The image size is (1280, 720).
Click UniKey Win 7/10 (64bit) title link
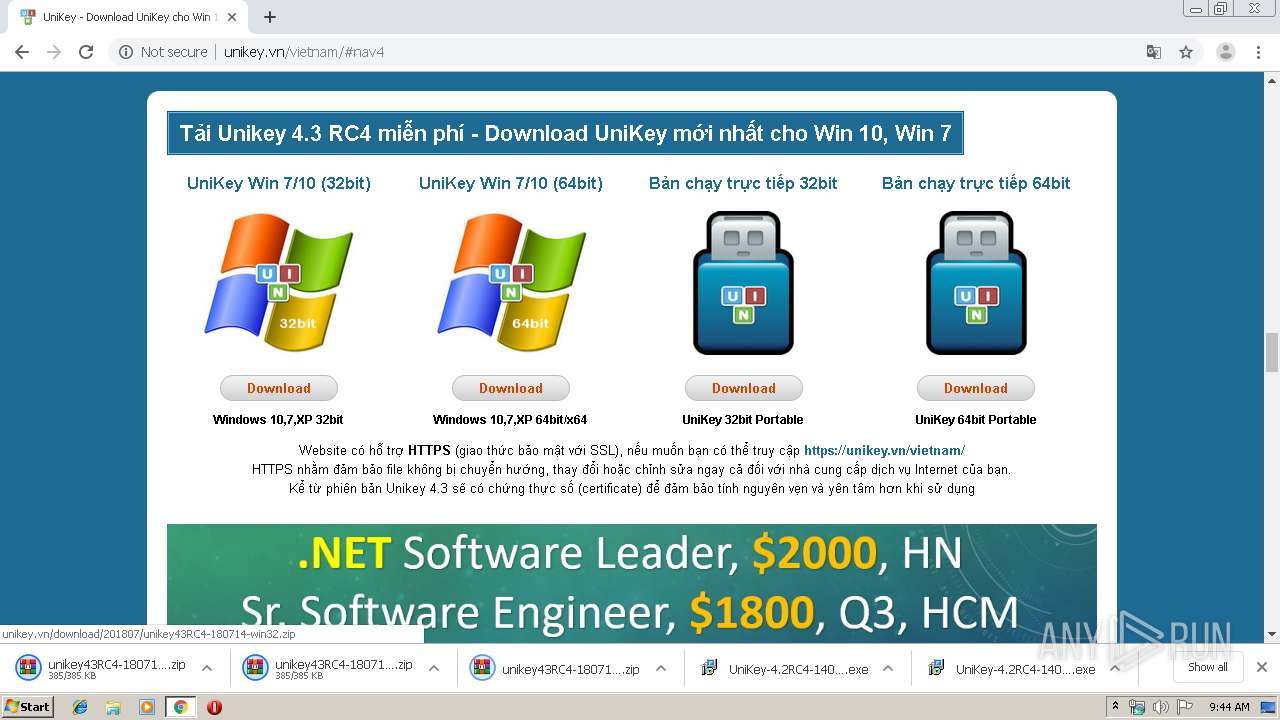pyautogui.click(x=511, y=183)
